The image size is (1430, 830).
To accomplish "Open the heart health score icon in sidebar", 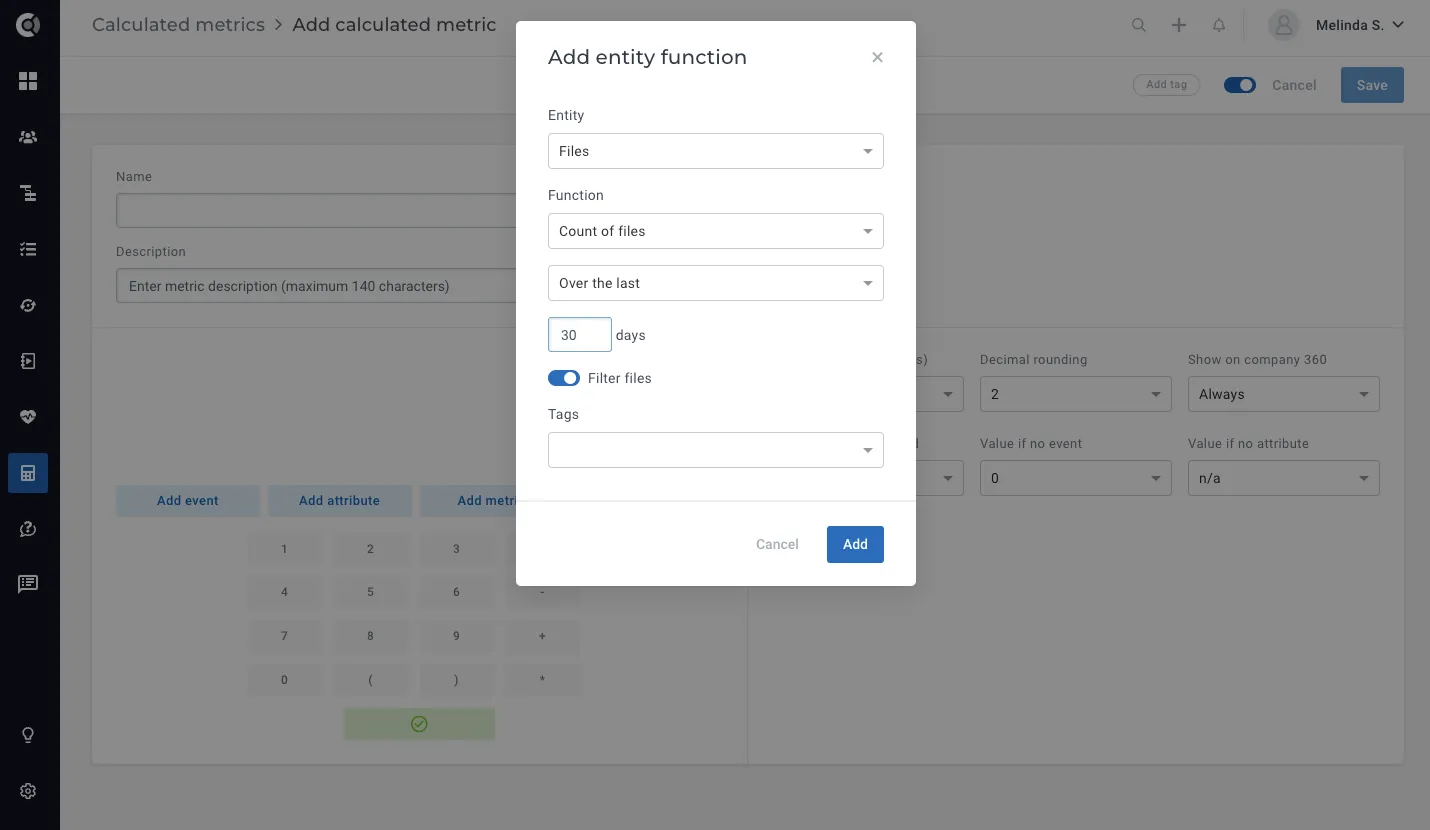I will pos(28,417).
